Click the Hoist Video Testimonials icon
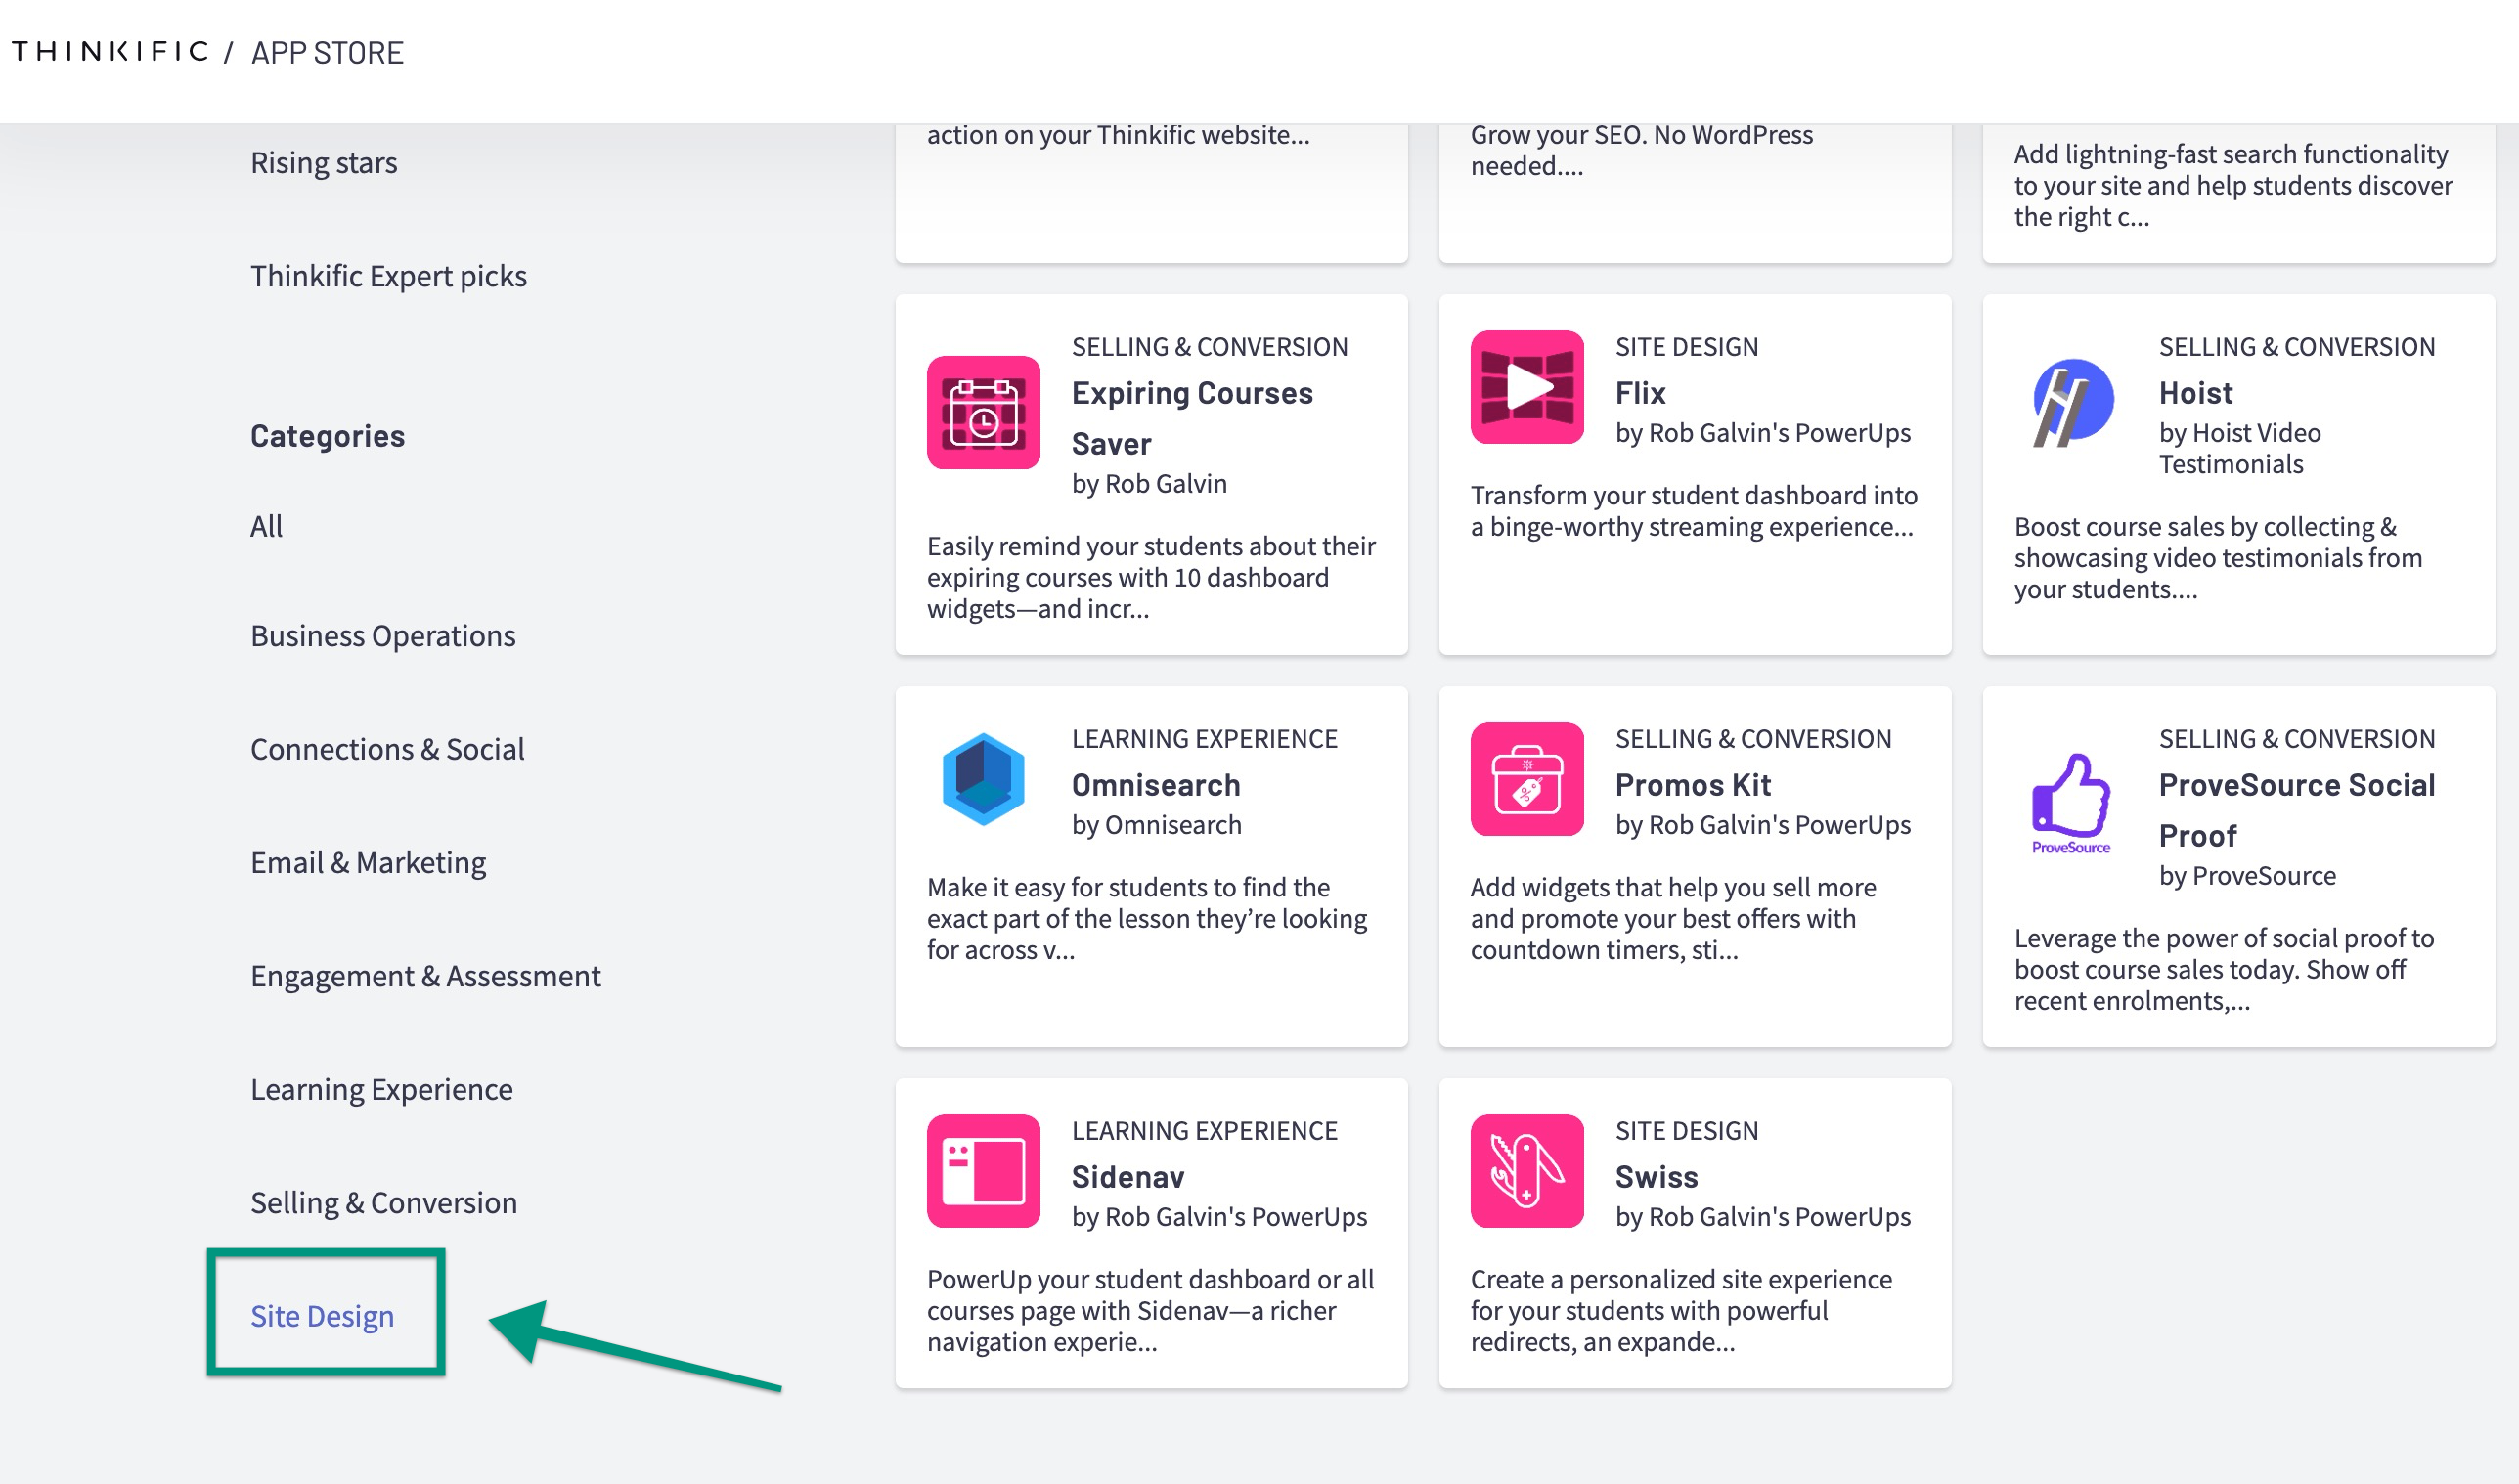This screenshot has height=1484, width=2519. 2070,401
